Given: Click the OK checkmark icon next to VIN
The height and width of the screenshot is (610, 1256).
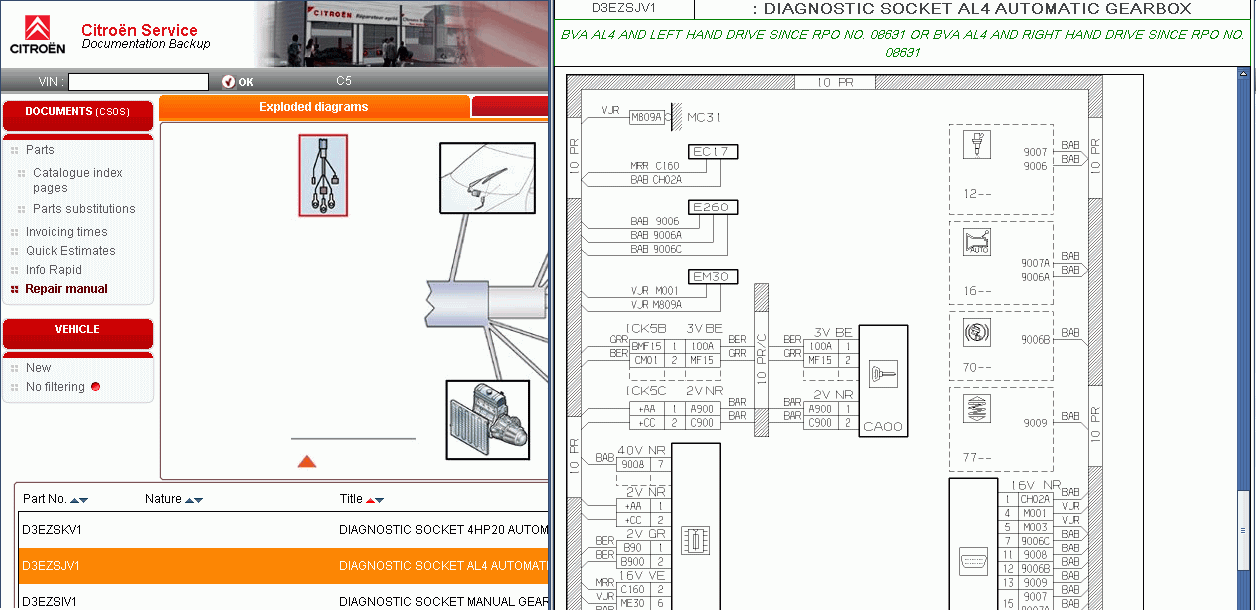Looking at the screenshot, I should point(228,82).
